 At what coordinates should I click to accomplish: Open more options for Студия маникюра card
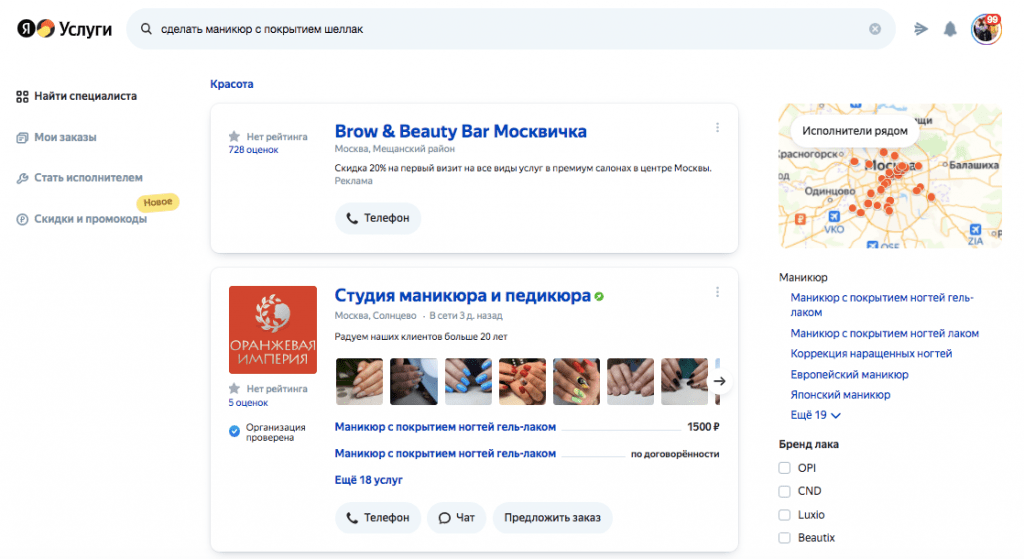[x=717, y=292]
